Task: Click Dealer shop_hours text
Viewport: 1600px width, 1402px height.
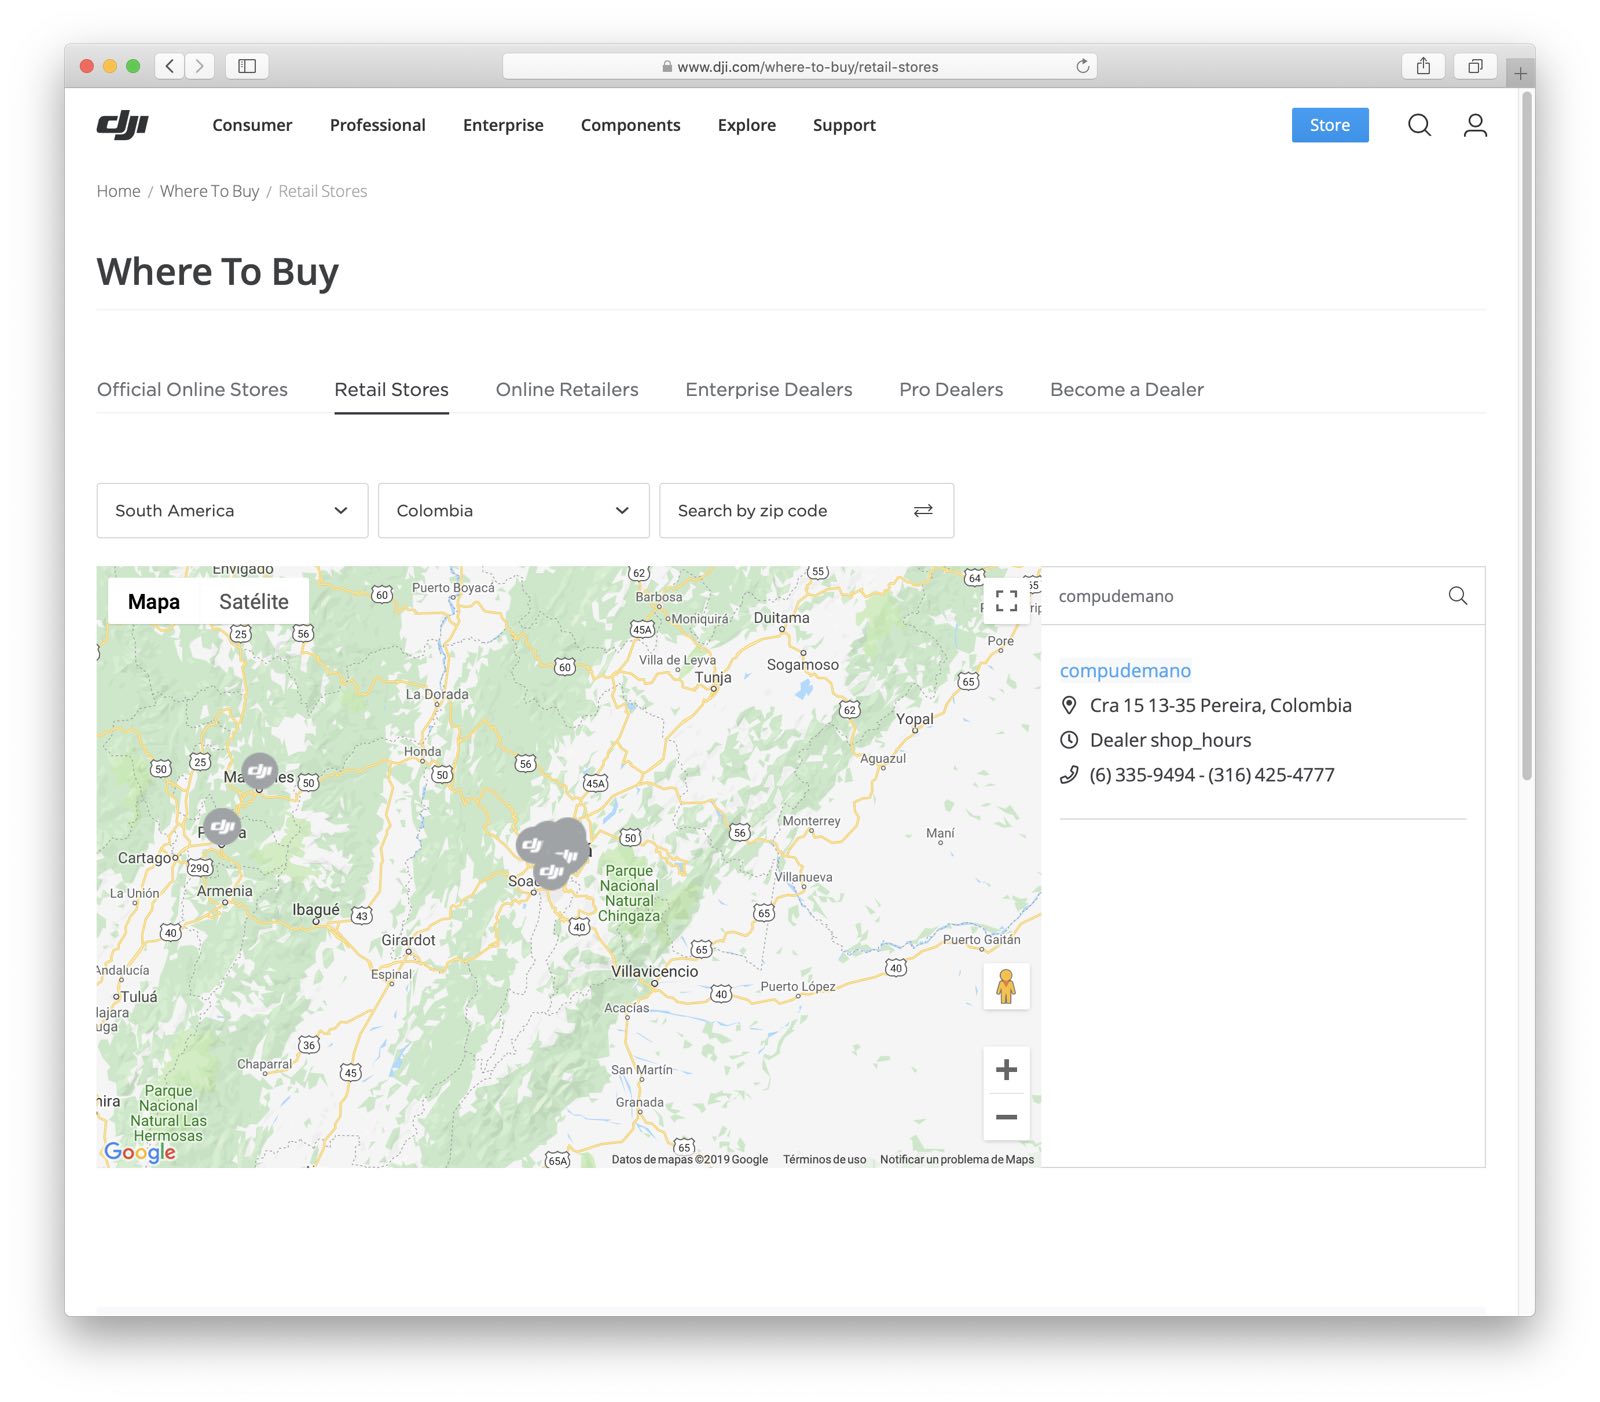Action: point(1170,740)
